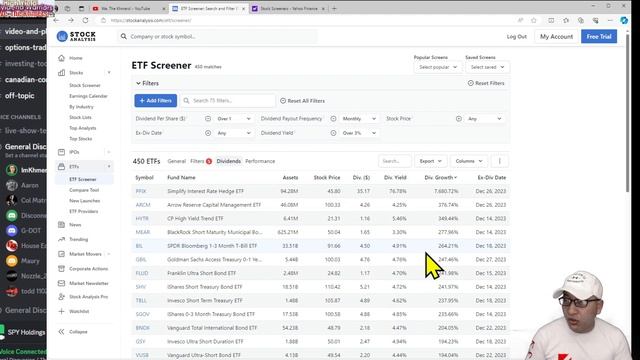This screenshot has height=360, width=640.
Task: Click the table Search field
Action: point(395,161)
